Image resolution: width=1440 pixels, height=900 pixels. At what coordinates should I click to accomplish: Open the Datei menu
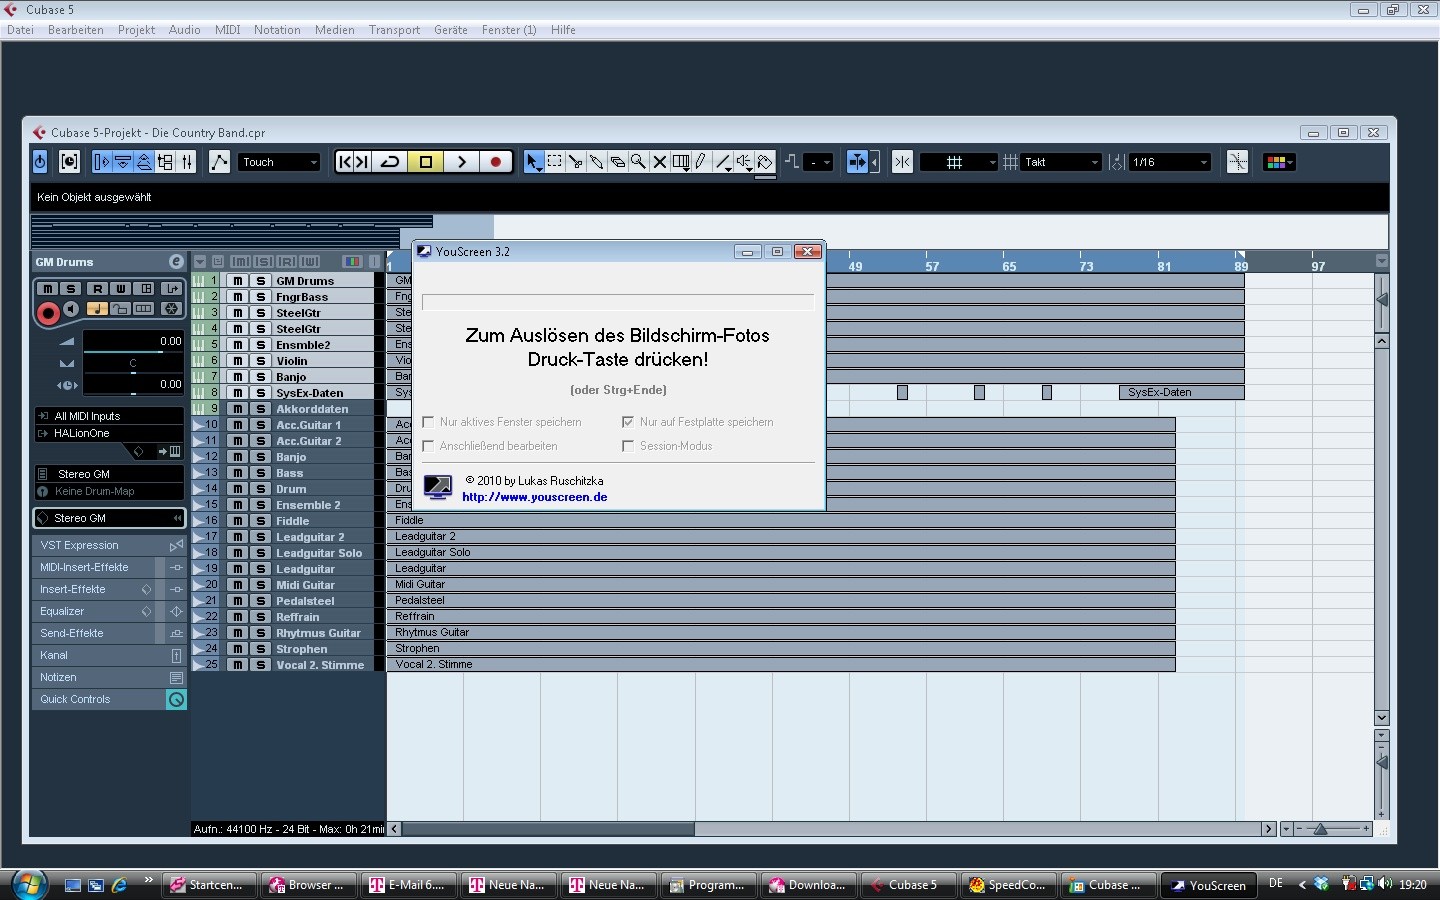(x=21, y=30)
